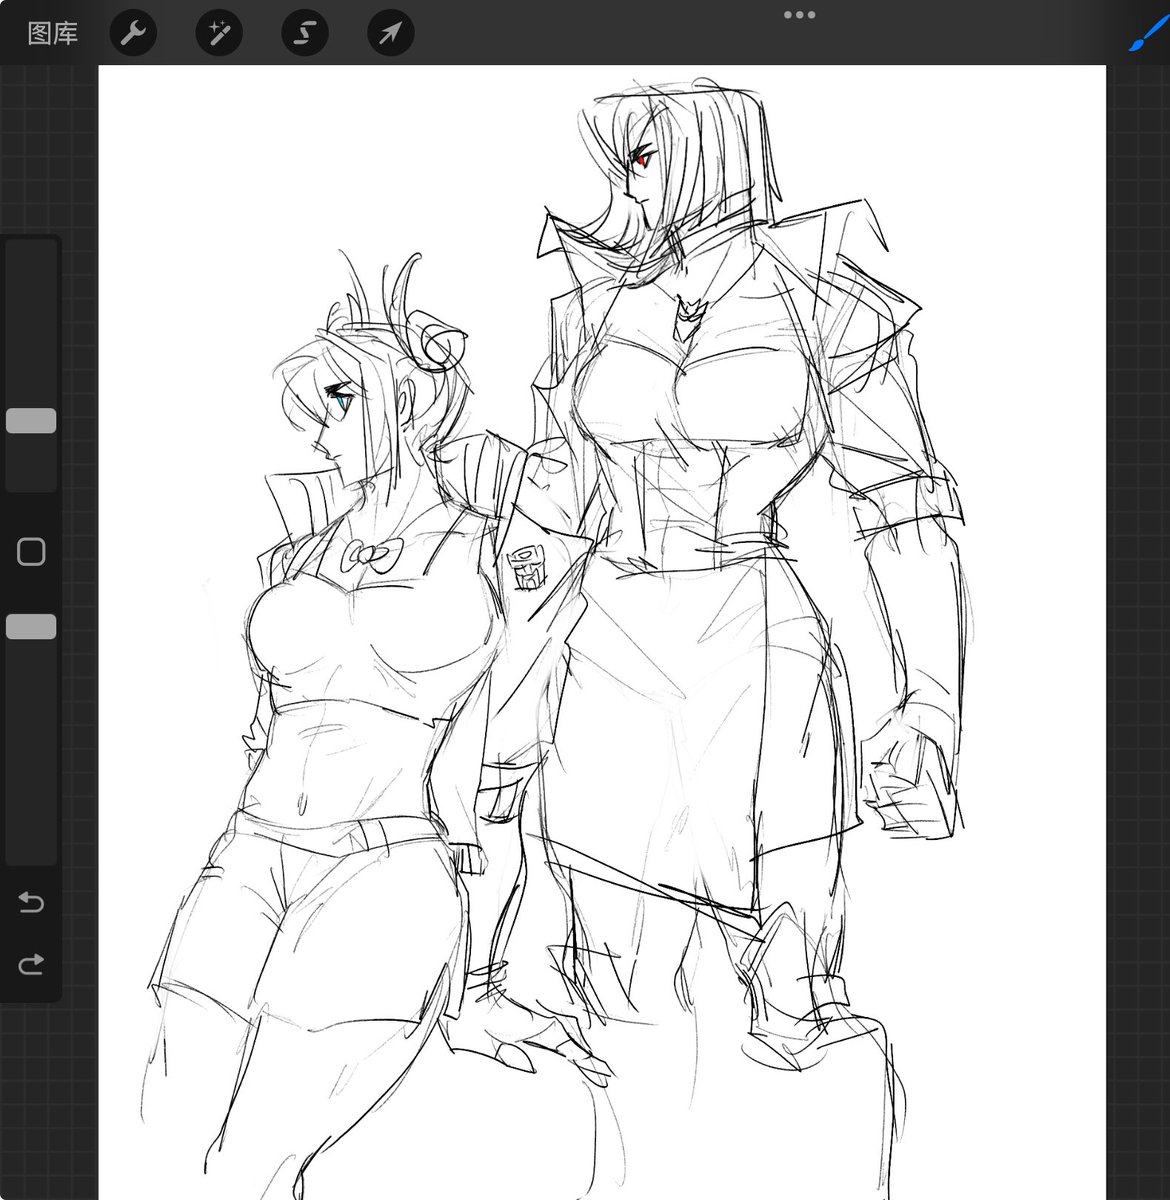
Task: Tap the three-dot multitasking indicator
Action: click(x=799, y=15)
